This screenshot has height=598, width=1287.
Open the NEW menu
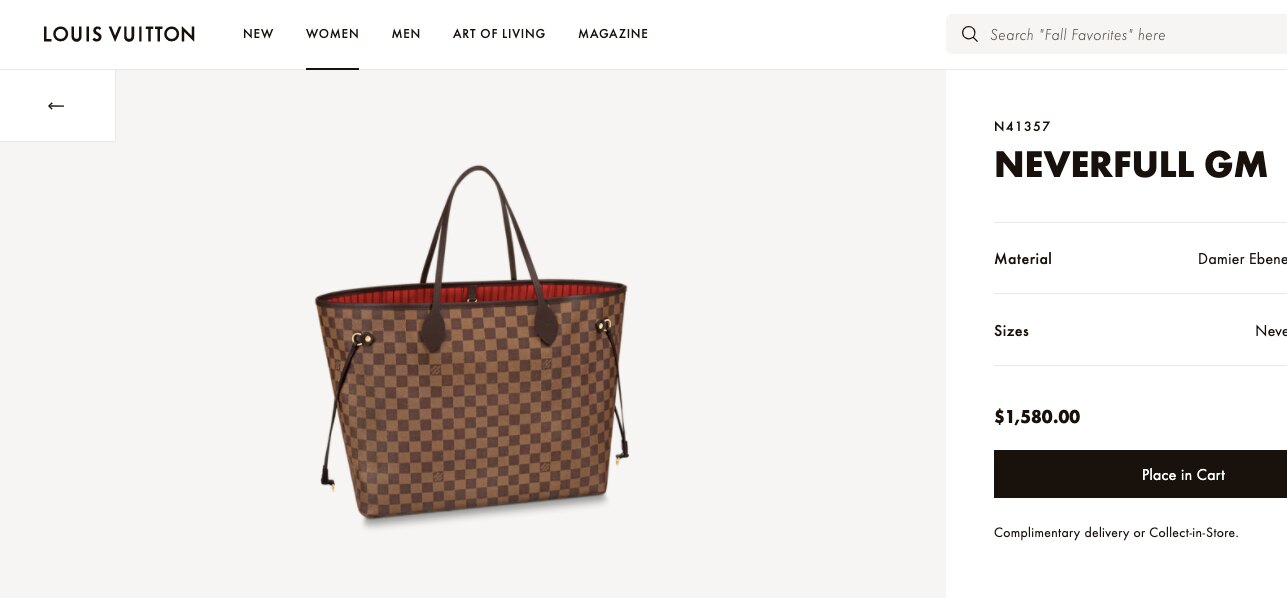[x=258, y=34]
